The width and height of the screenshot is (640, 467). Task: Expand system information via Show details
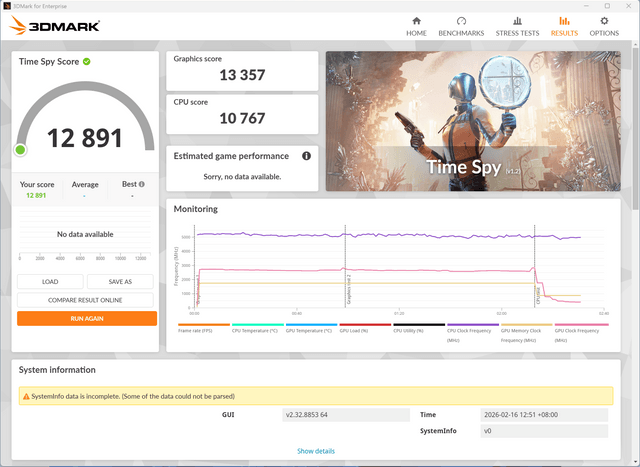[x=316, y=451]
